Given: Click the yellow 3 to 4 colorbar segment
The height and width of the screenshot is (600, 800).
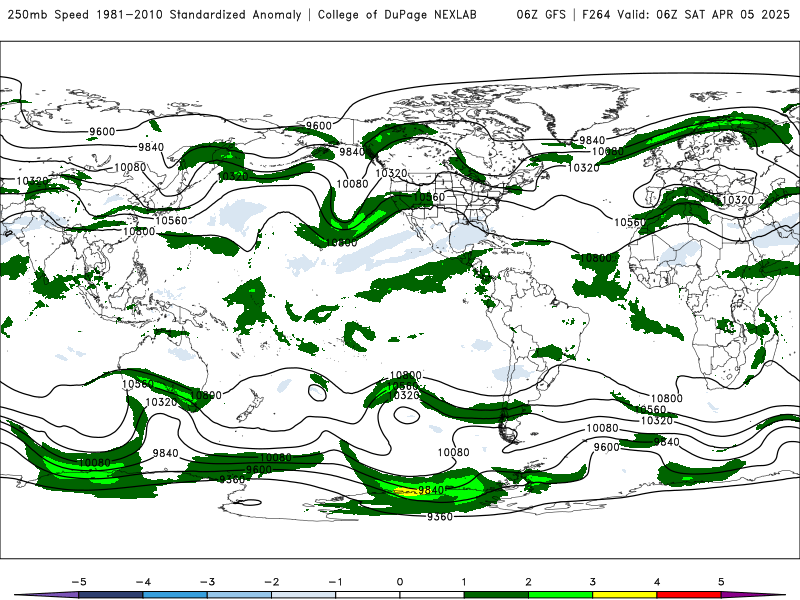Looking at the screenshot, I should (624, 595).
